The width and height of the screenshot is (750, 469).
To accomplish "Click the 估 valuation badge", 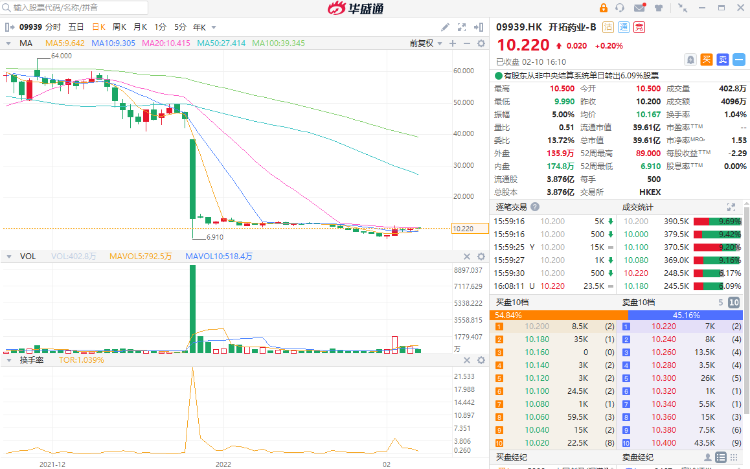I will click(608, 27).
